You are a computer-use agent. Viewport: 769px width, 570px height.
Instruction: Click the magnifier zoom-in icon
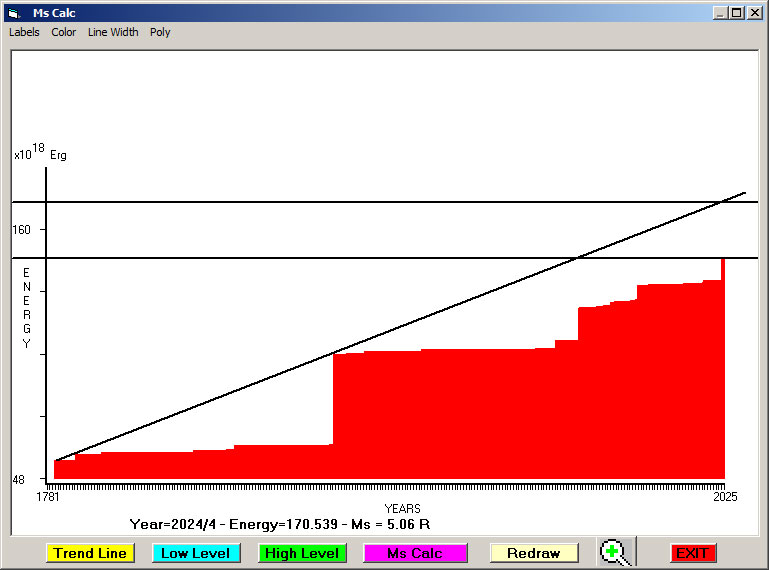(615, 552)
